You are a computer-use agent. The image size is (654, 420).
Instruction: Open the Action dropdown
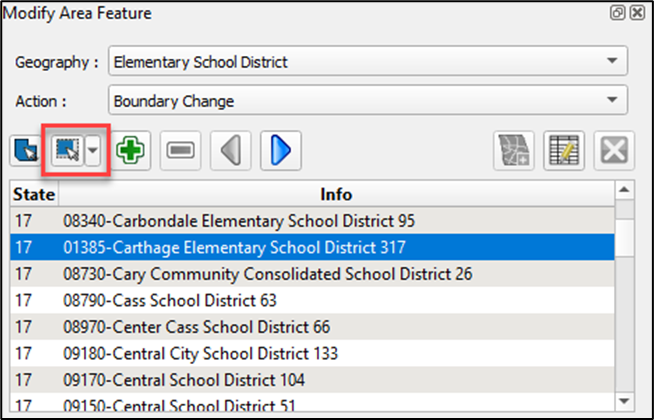pyautogui.click(x=367, y=101)
